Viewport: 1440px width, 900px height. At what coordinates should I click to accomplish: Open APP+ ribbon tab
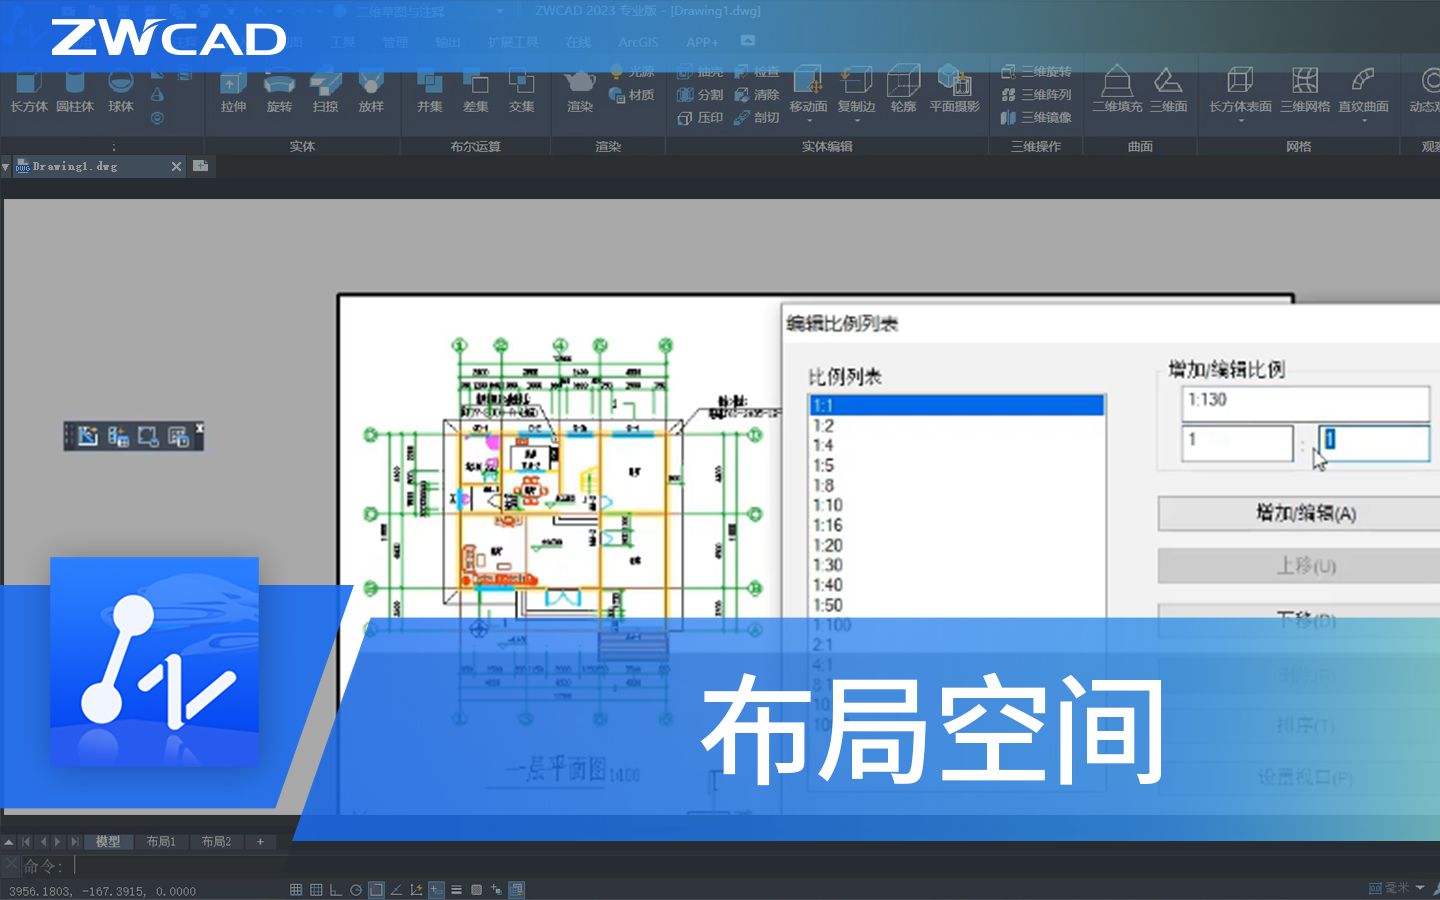702,42
